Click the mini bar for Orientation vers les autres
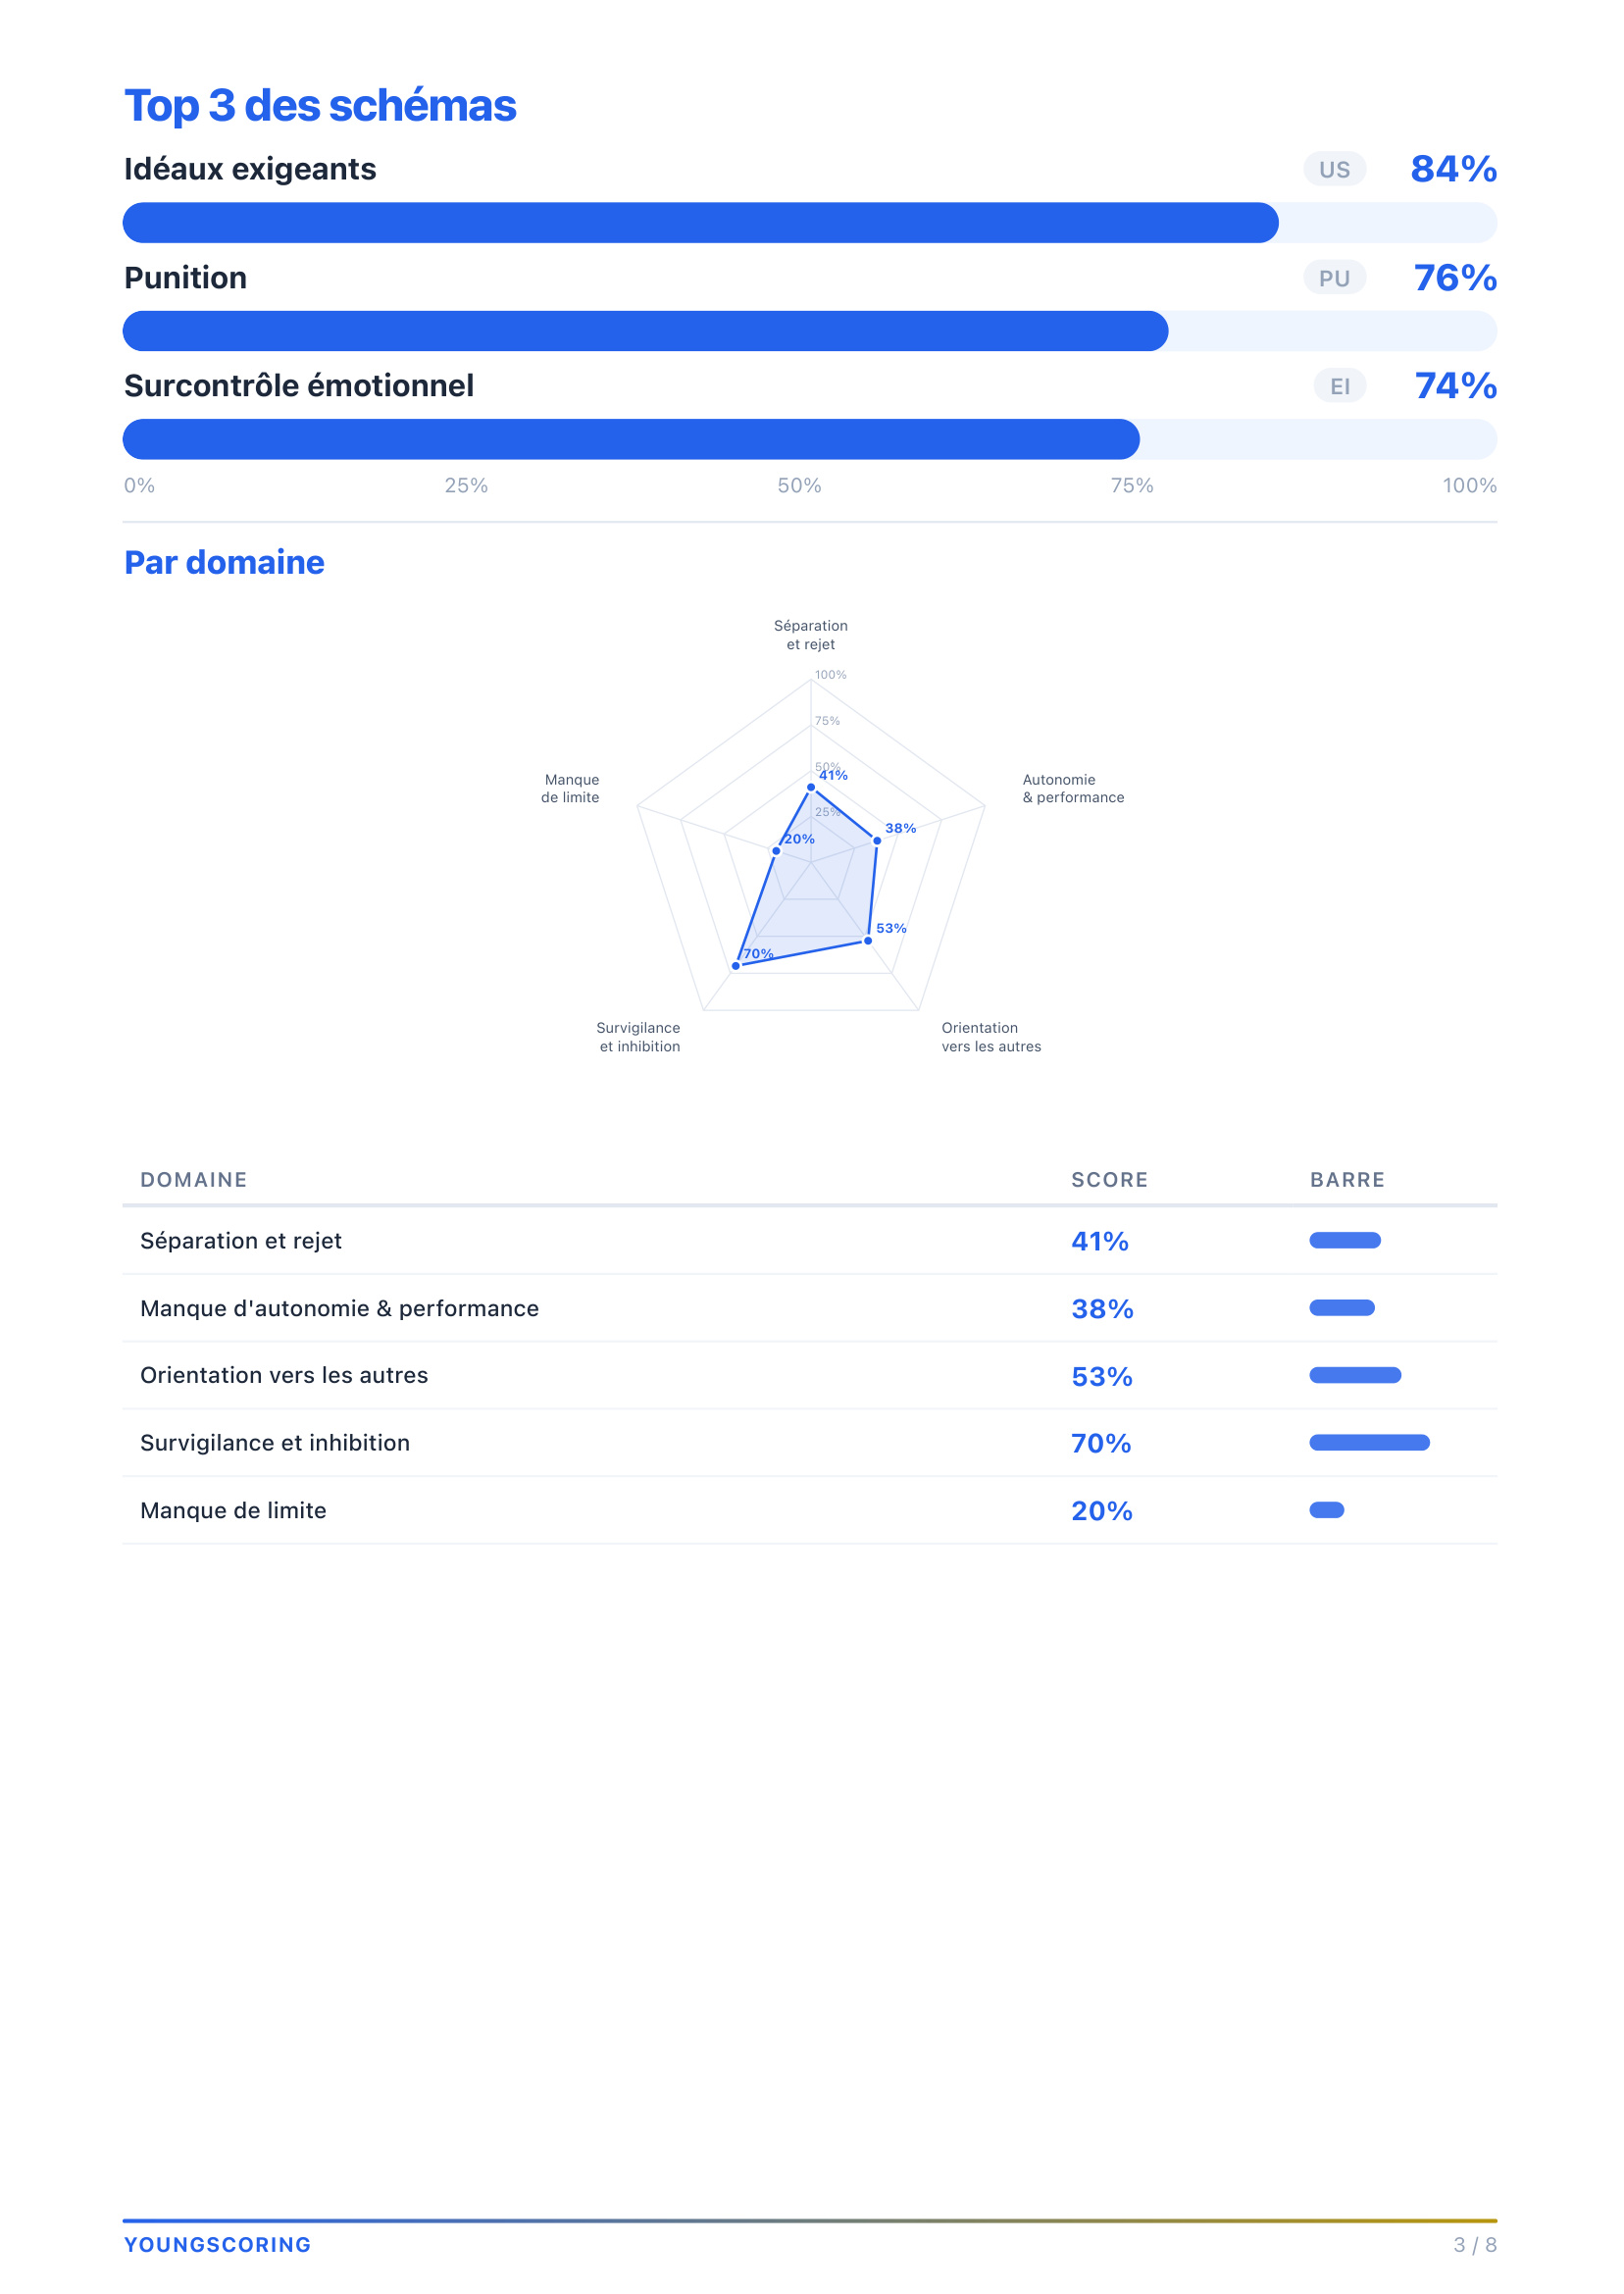 click(x=1355, y=1375)
